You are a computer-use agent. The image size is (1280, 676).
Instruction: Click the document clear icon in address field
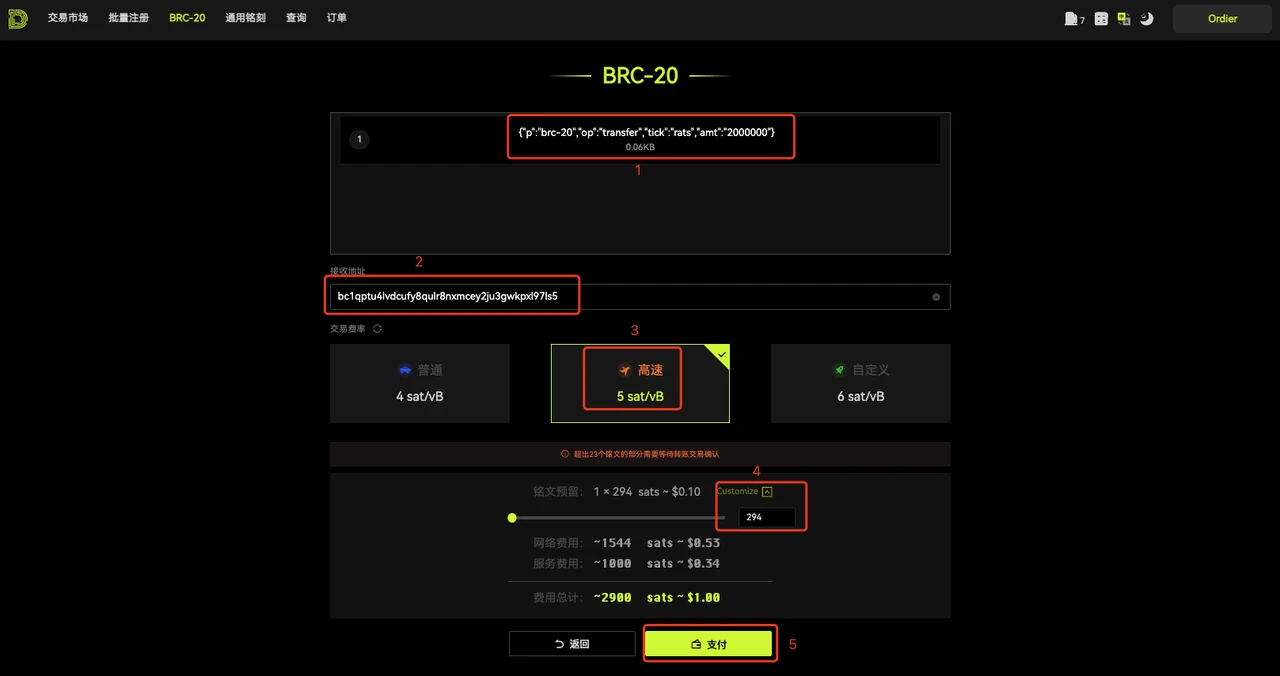936,296
